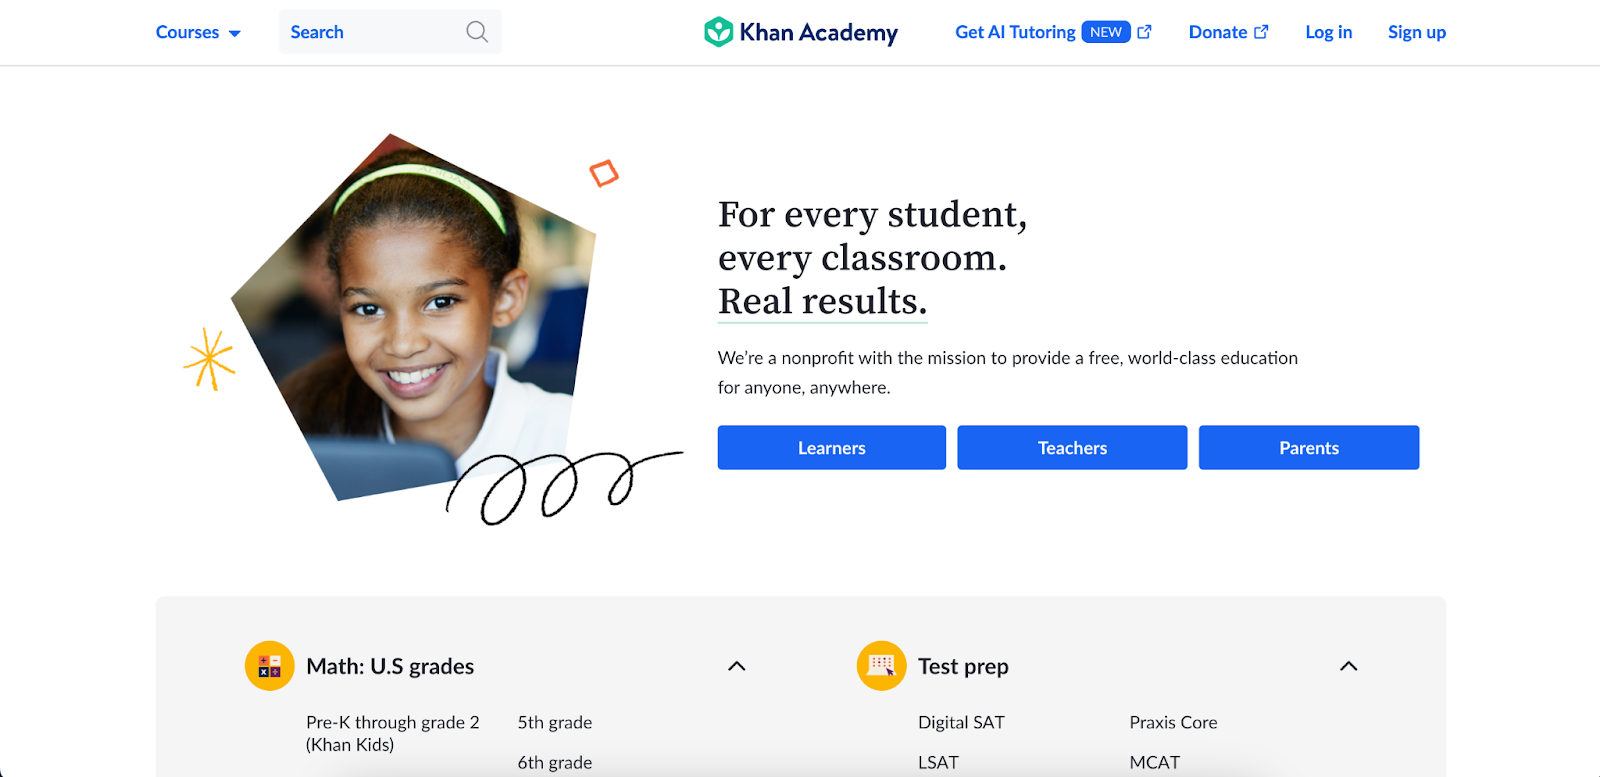
Task: Go to Sign up
Action: coord(1416,32)
